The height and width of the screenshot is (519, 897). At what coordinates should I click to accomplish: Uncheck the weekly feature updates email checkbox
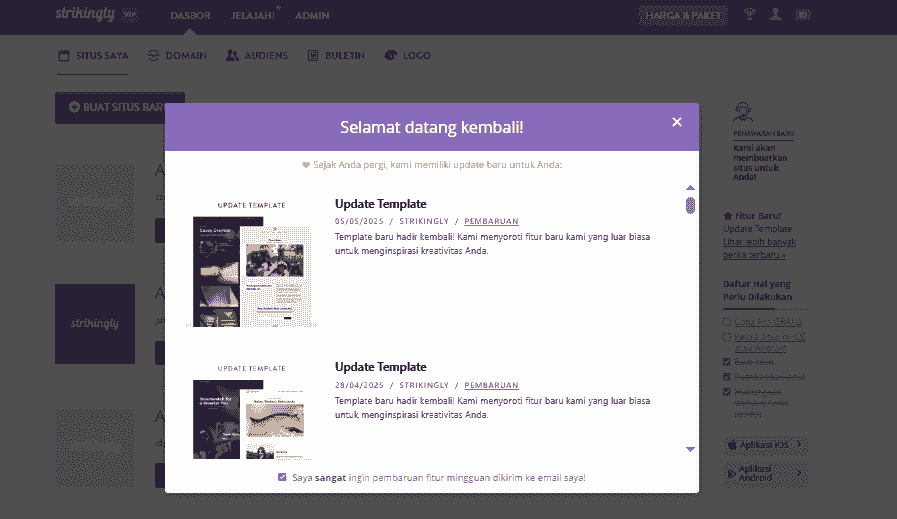coord(282,477)
